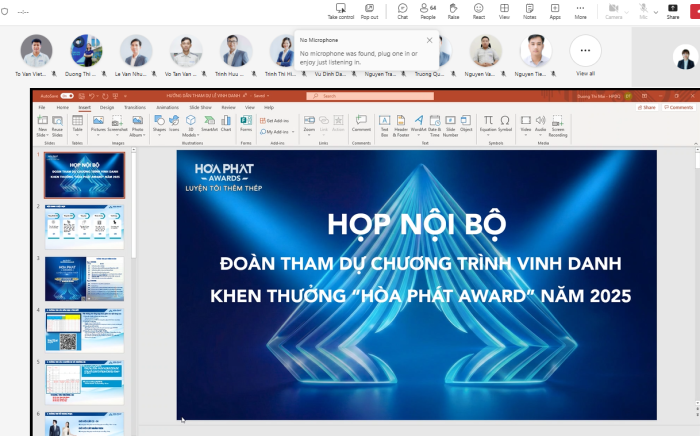700x436 pixels.
Task: Open the React emoji options
Action: click(x=479, y=10)
